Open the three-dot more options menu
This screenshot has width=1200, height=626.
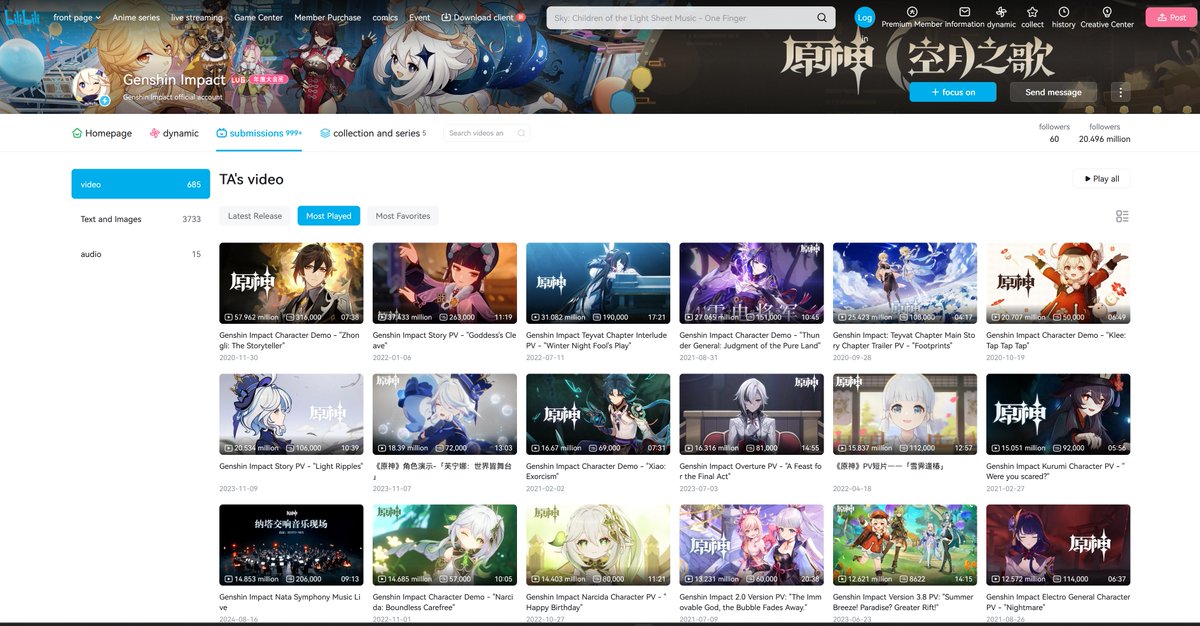[x=1120, y=92]
